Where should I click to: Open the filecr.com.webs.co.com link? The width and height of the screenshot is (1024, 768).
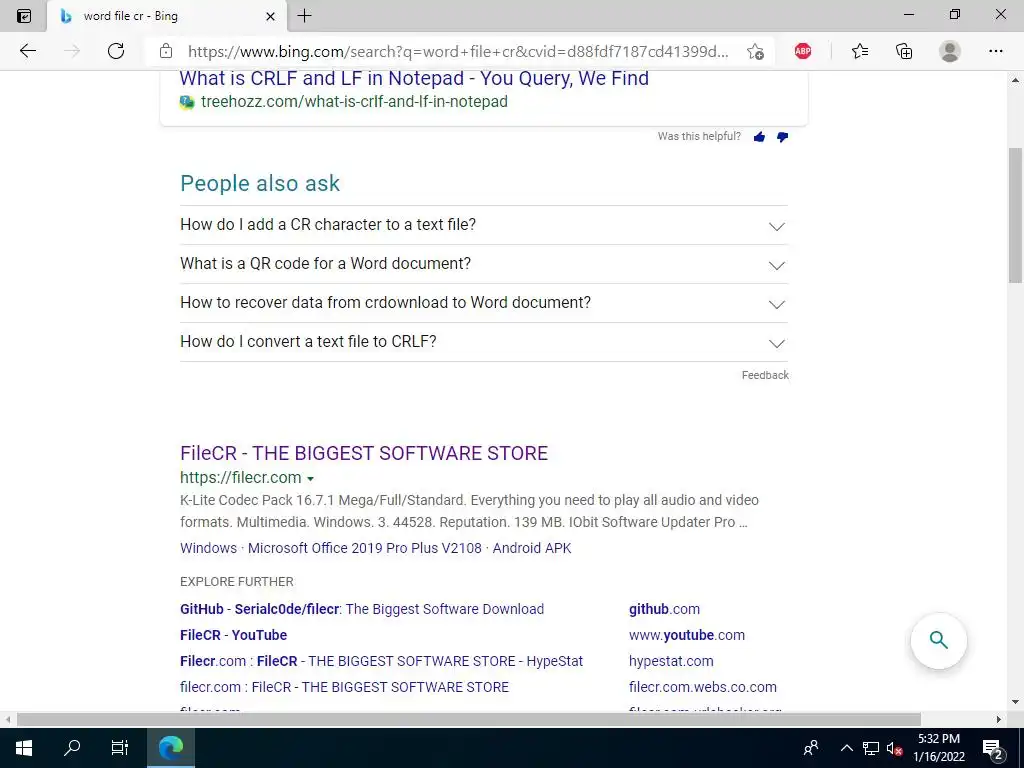703,688
